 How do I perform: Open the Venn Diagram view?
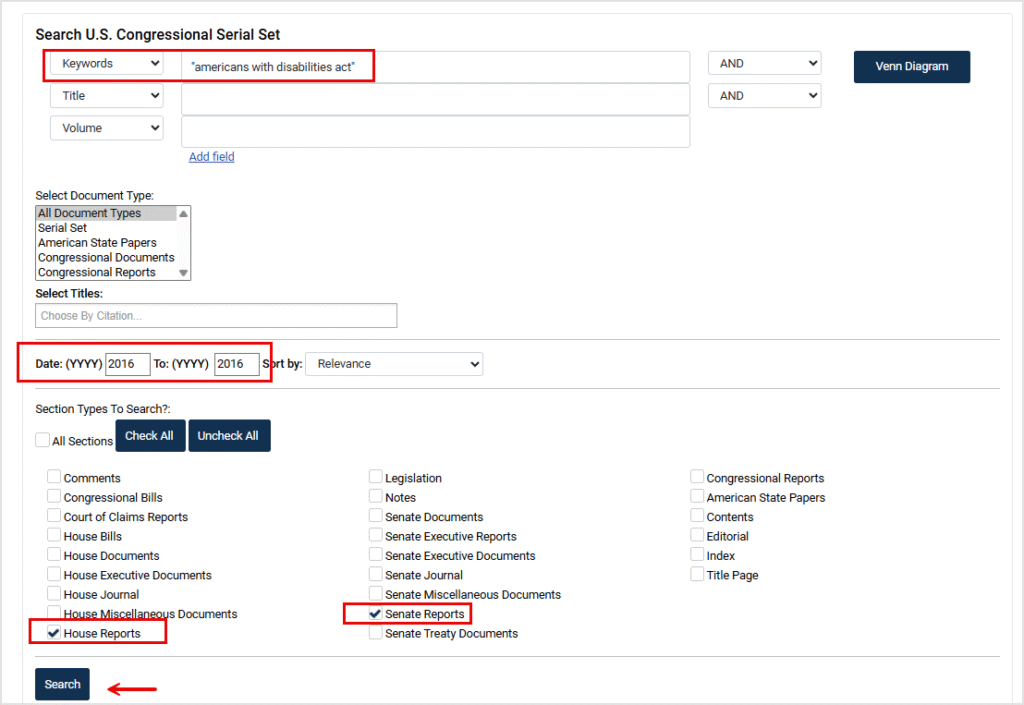click(911, 67)
